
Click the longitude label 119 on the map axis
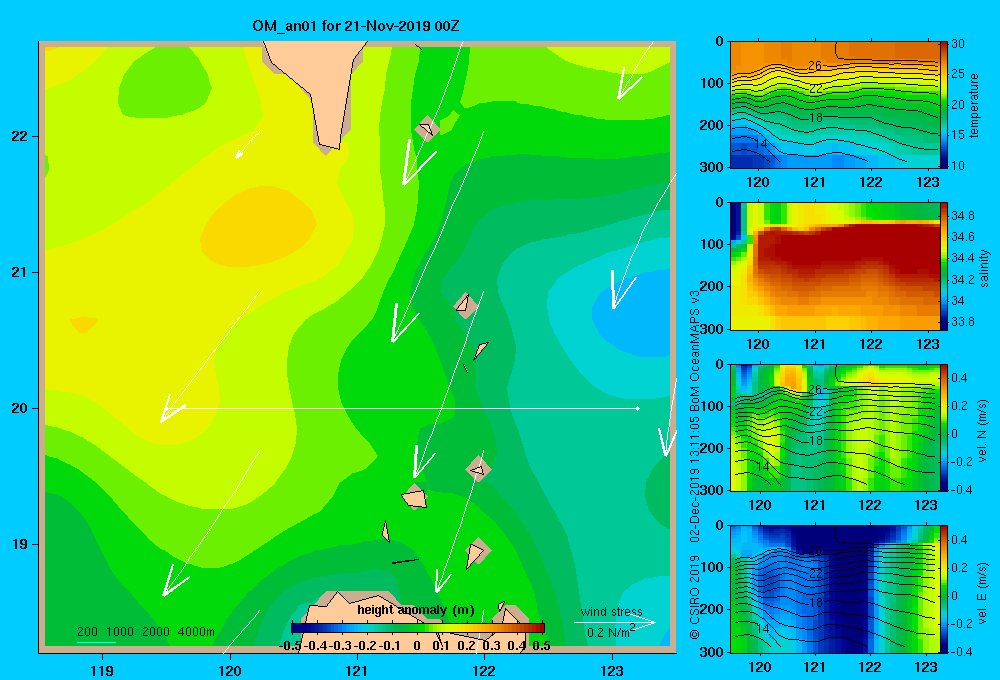coord(102,670)
